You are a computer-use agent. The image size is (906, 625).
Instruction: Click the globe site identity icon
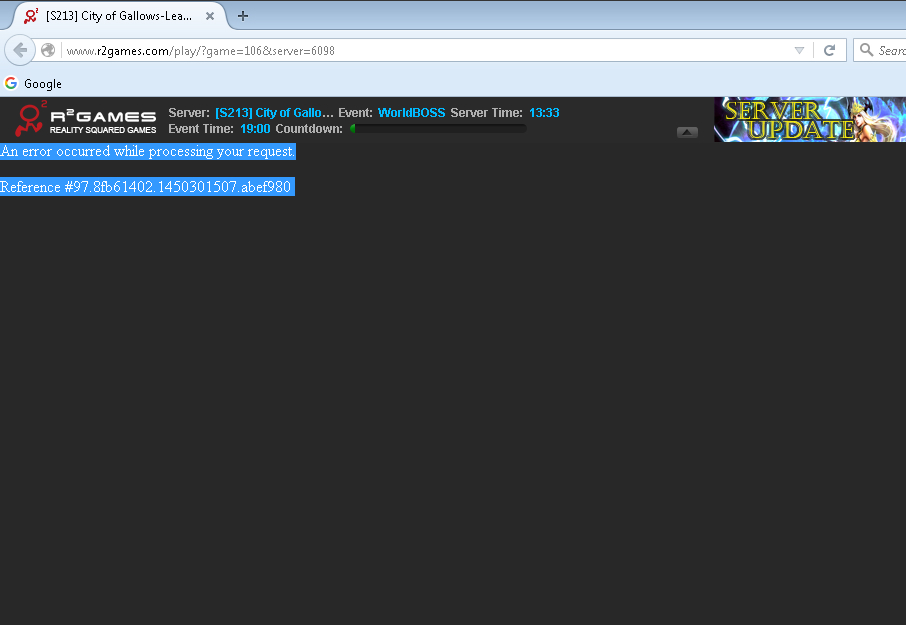[48, 50]
